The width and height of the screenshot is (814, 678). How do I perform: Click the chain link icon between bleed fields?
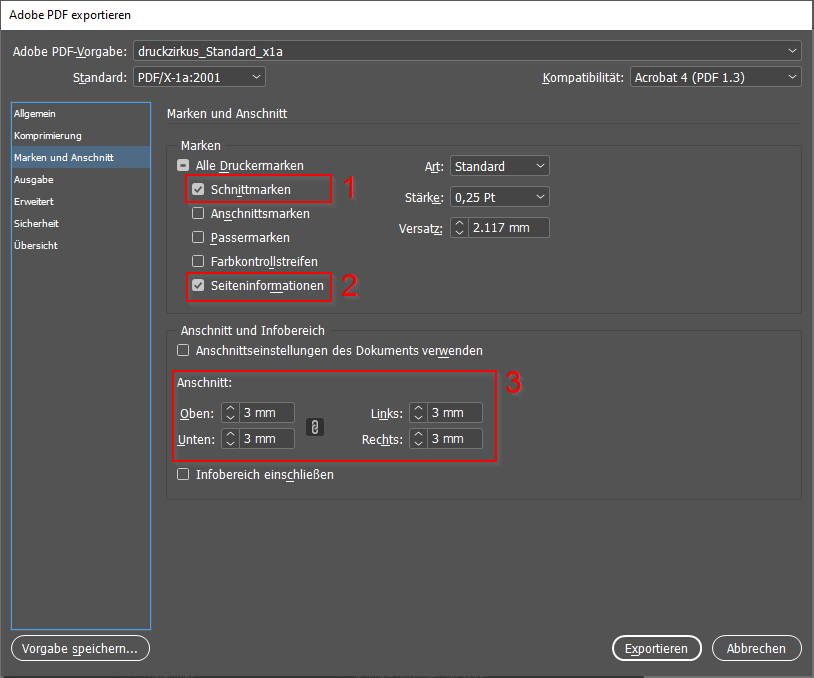click(x=315, y=426)
